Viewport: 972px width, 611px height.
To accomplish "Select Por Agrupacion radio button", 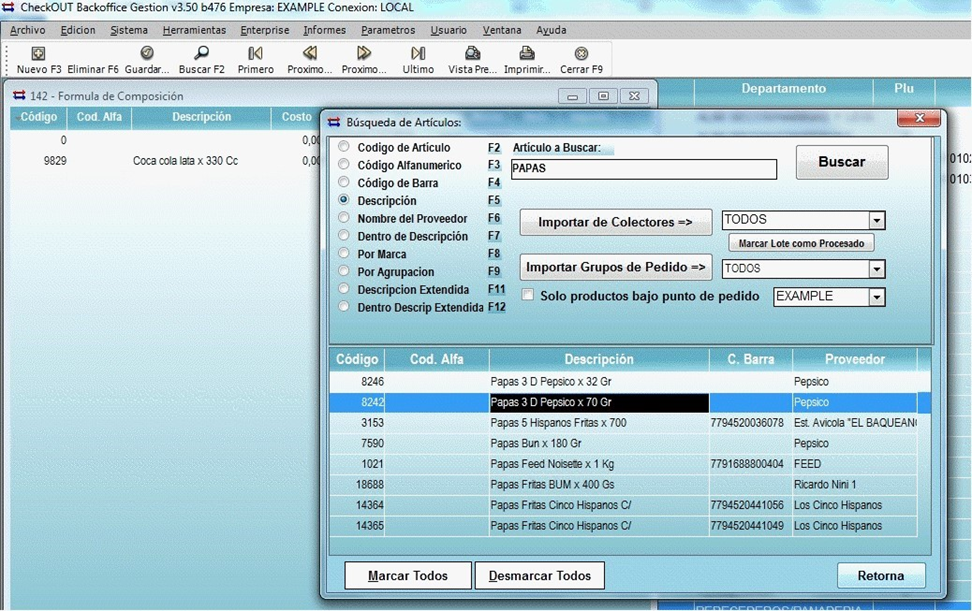I will 343,271.
